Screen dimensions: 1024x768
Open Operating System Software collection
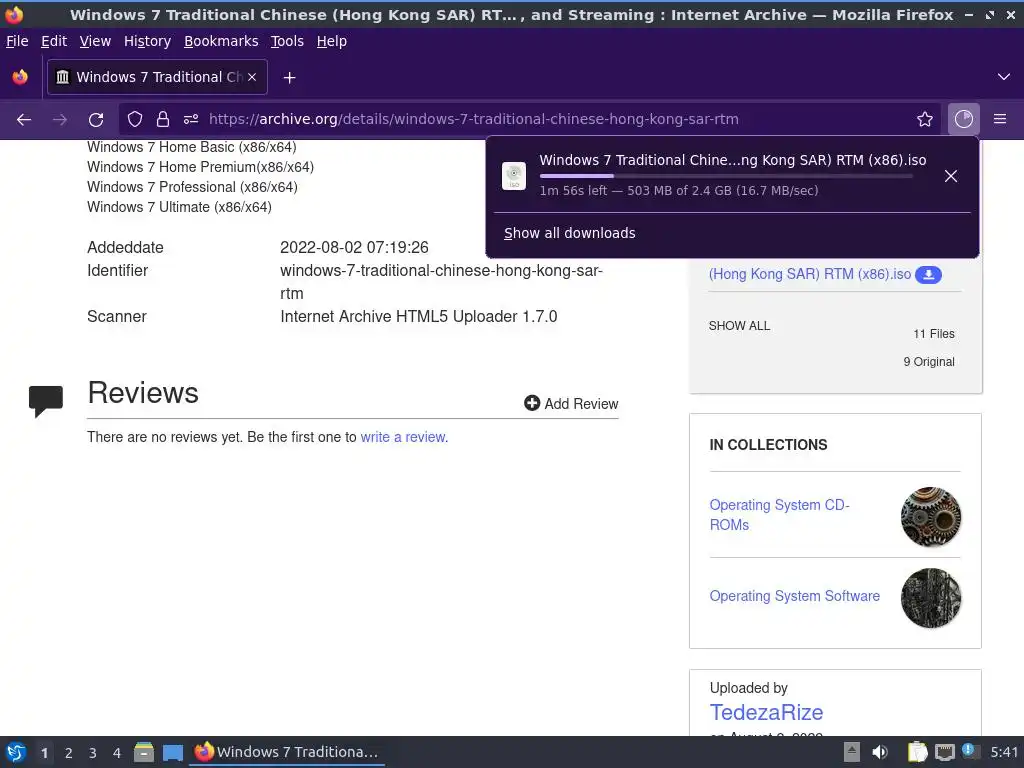click(794, 596)
